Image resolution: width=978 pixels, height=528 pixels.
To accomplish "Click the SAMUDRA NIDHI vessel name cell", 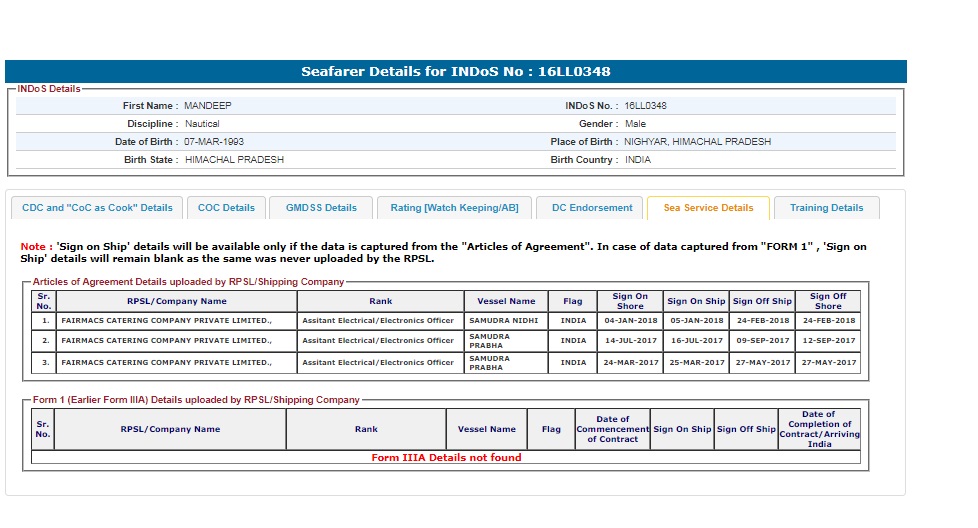I will (504, 321).
